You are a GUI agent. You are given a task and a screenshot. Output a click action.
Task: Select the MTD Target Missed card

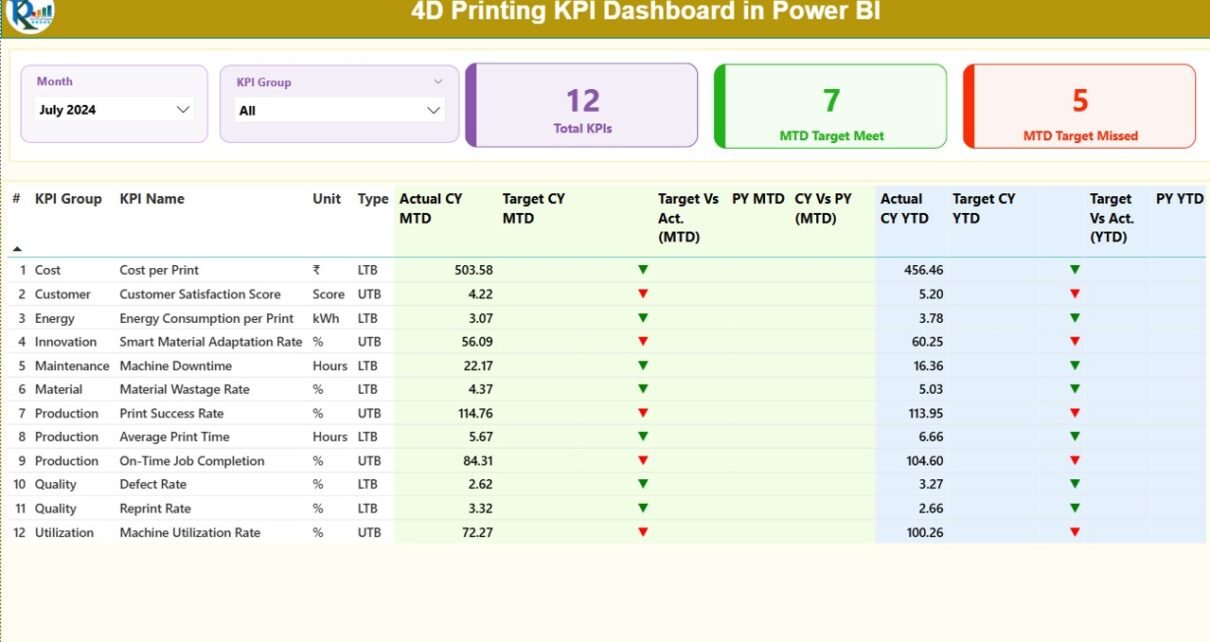point(1080,106)
